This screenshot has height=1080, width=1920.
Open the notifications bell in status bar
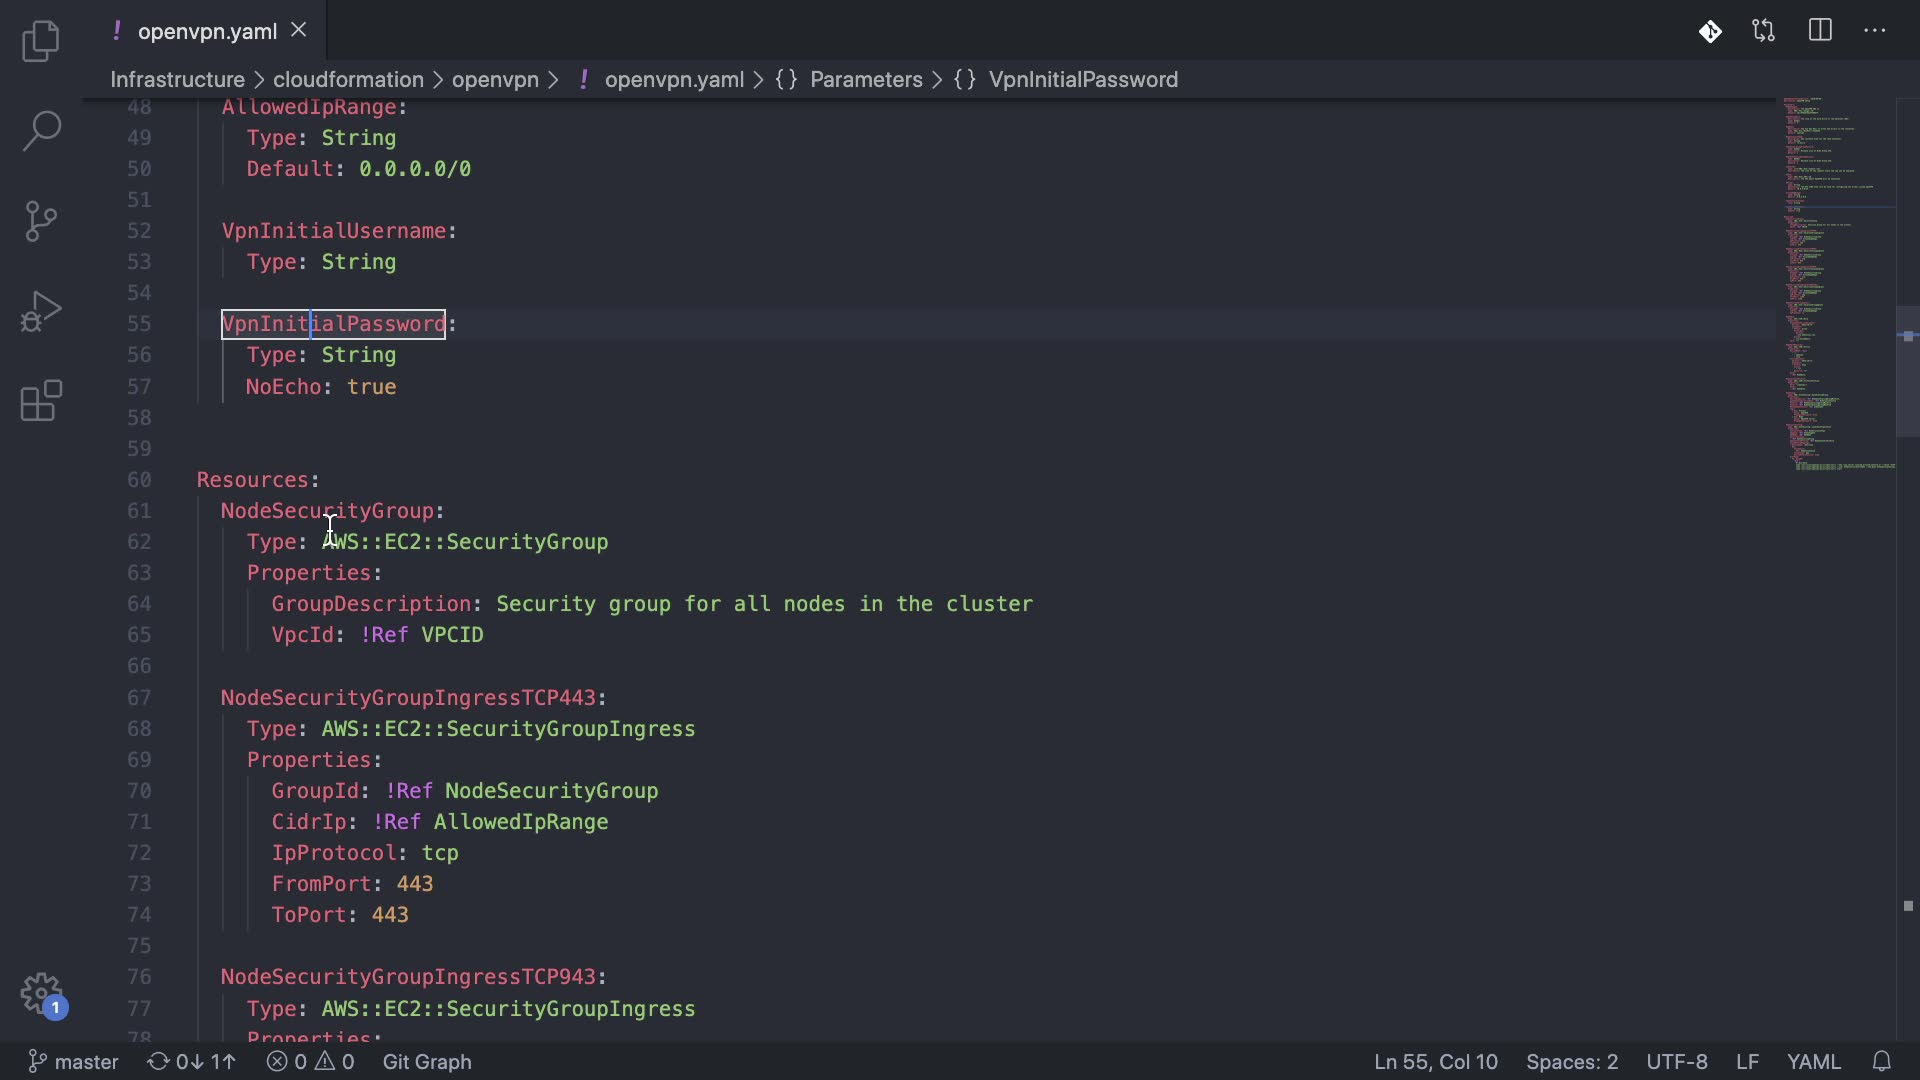click(1881, 1061)
